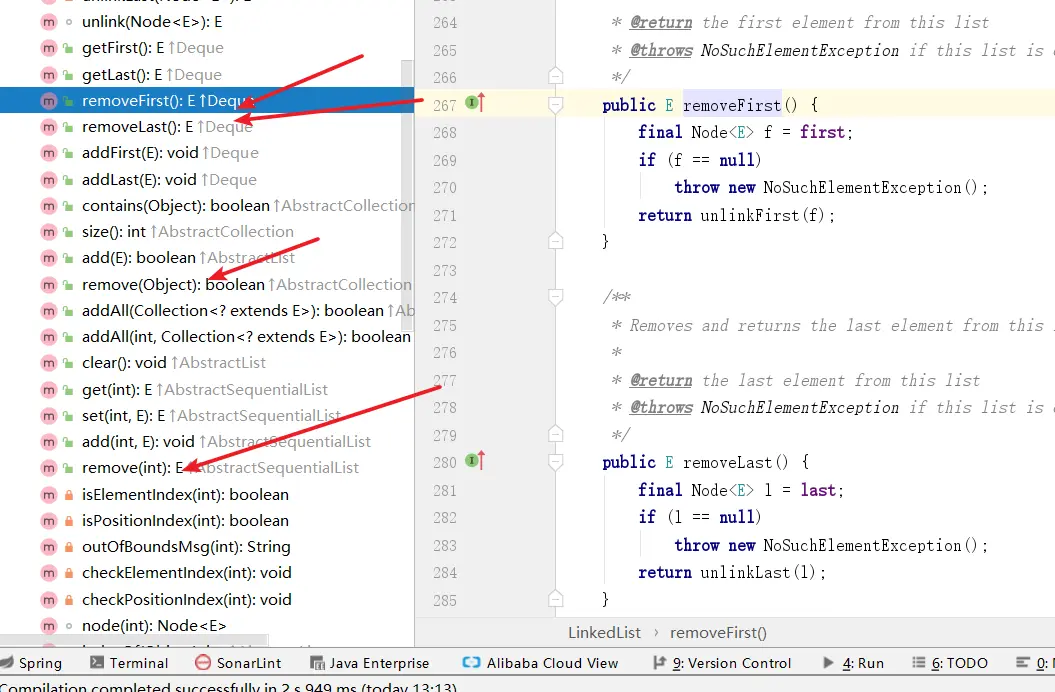
Task: Open the Spring tool window
Action: 32,663
